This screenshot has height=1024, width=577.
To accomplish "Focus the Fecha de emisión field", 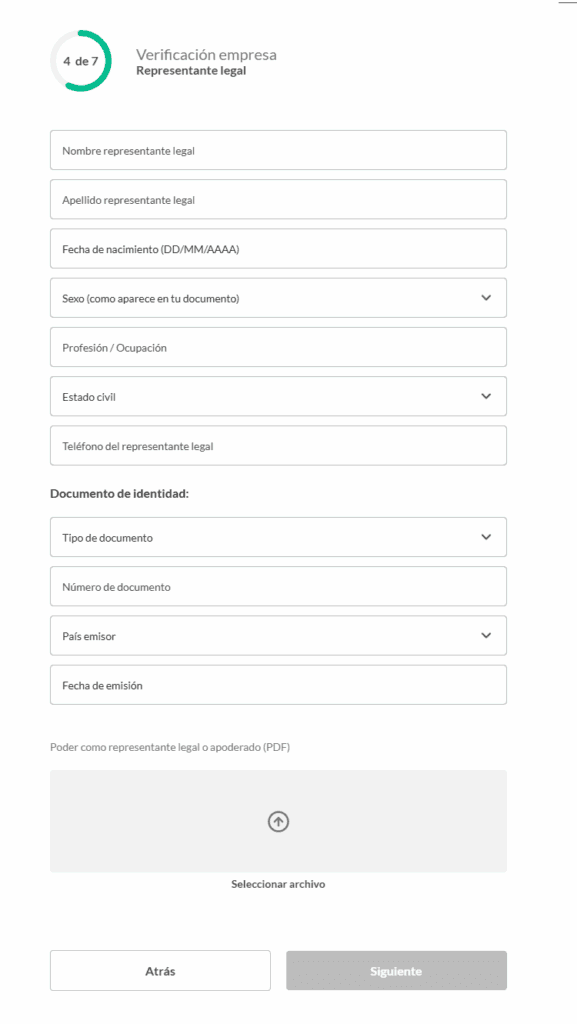I will click(278, 685).
